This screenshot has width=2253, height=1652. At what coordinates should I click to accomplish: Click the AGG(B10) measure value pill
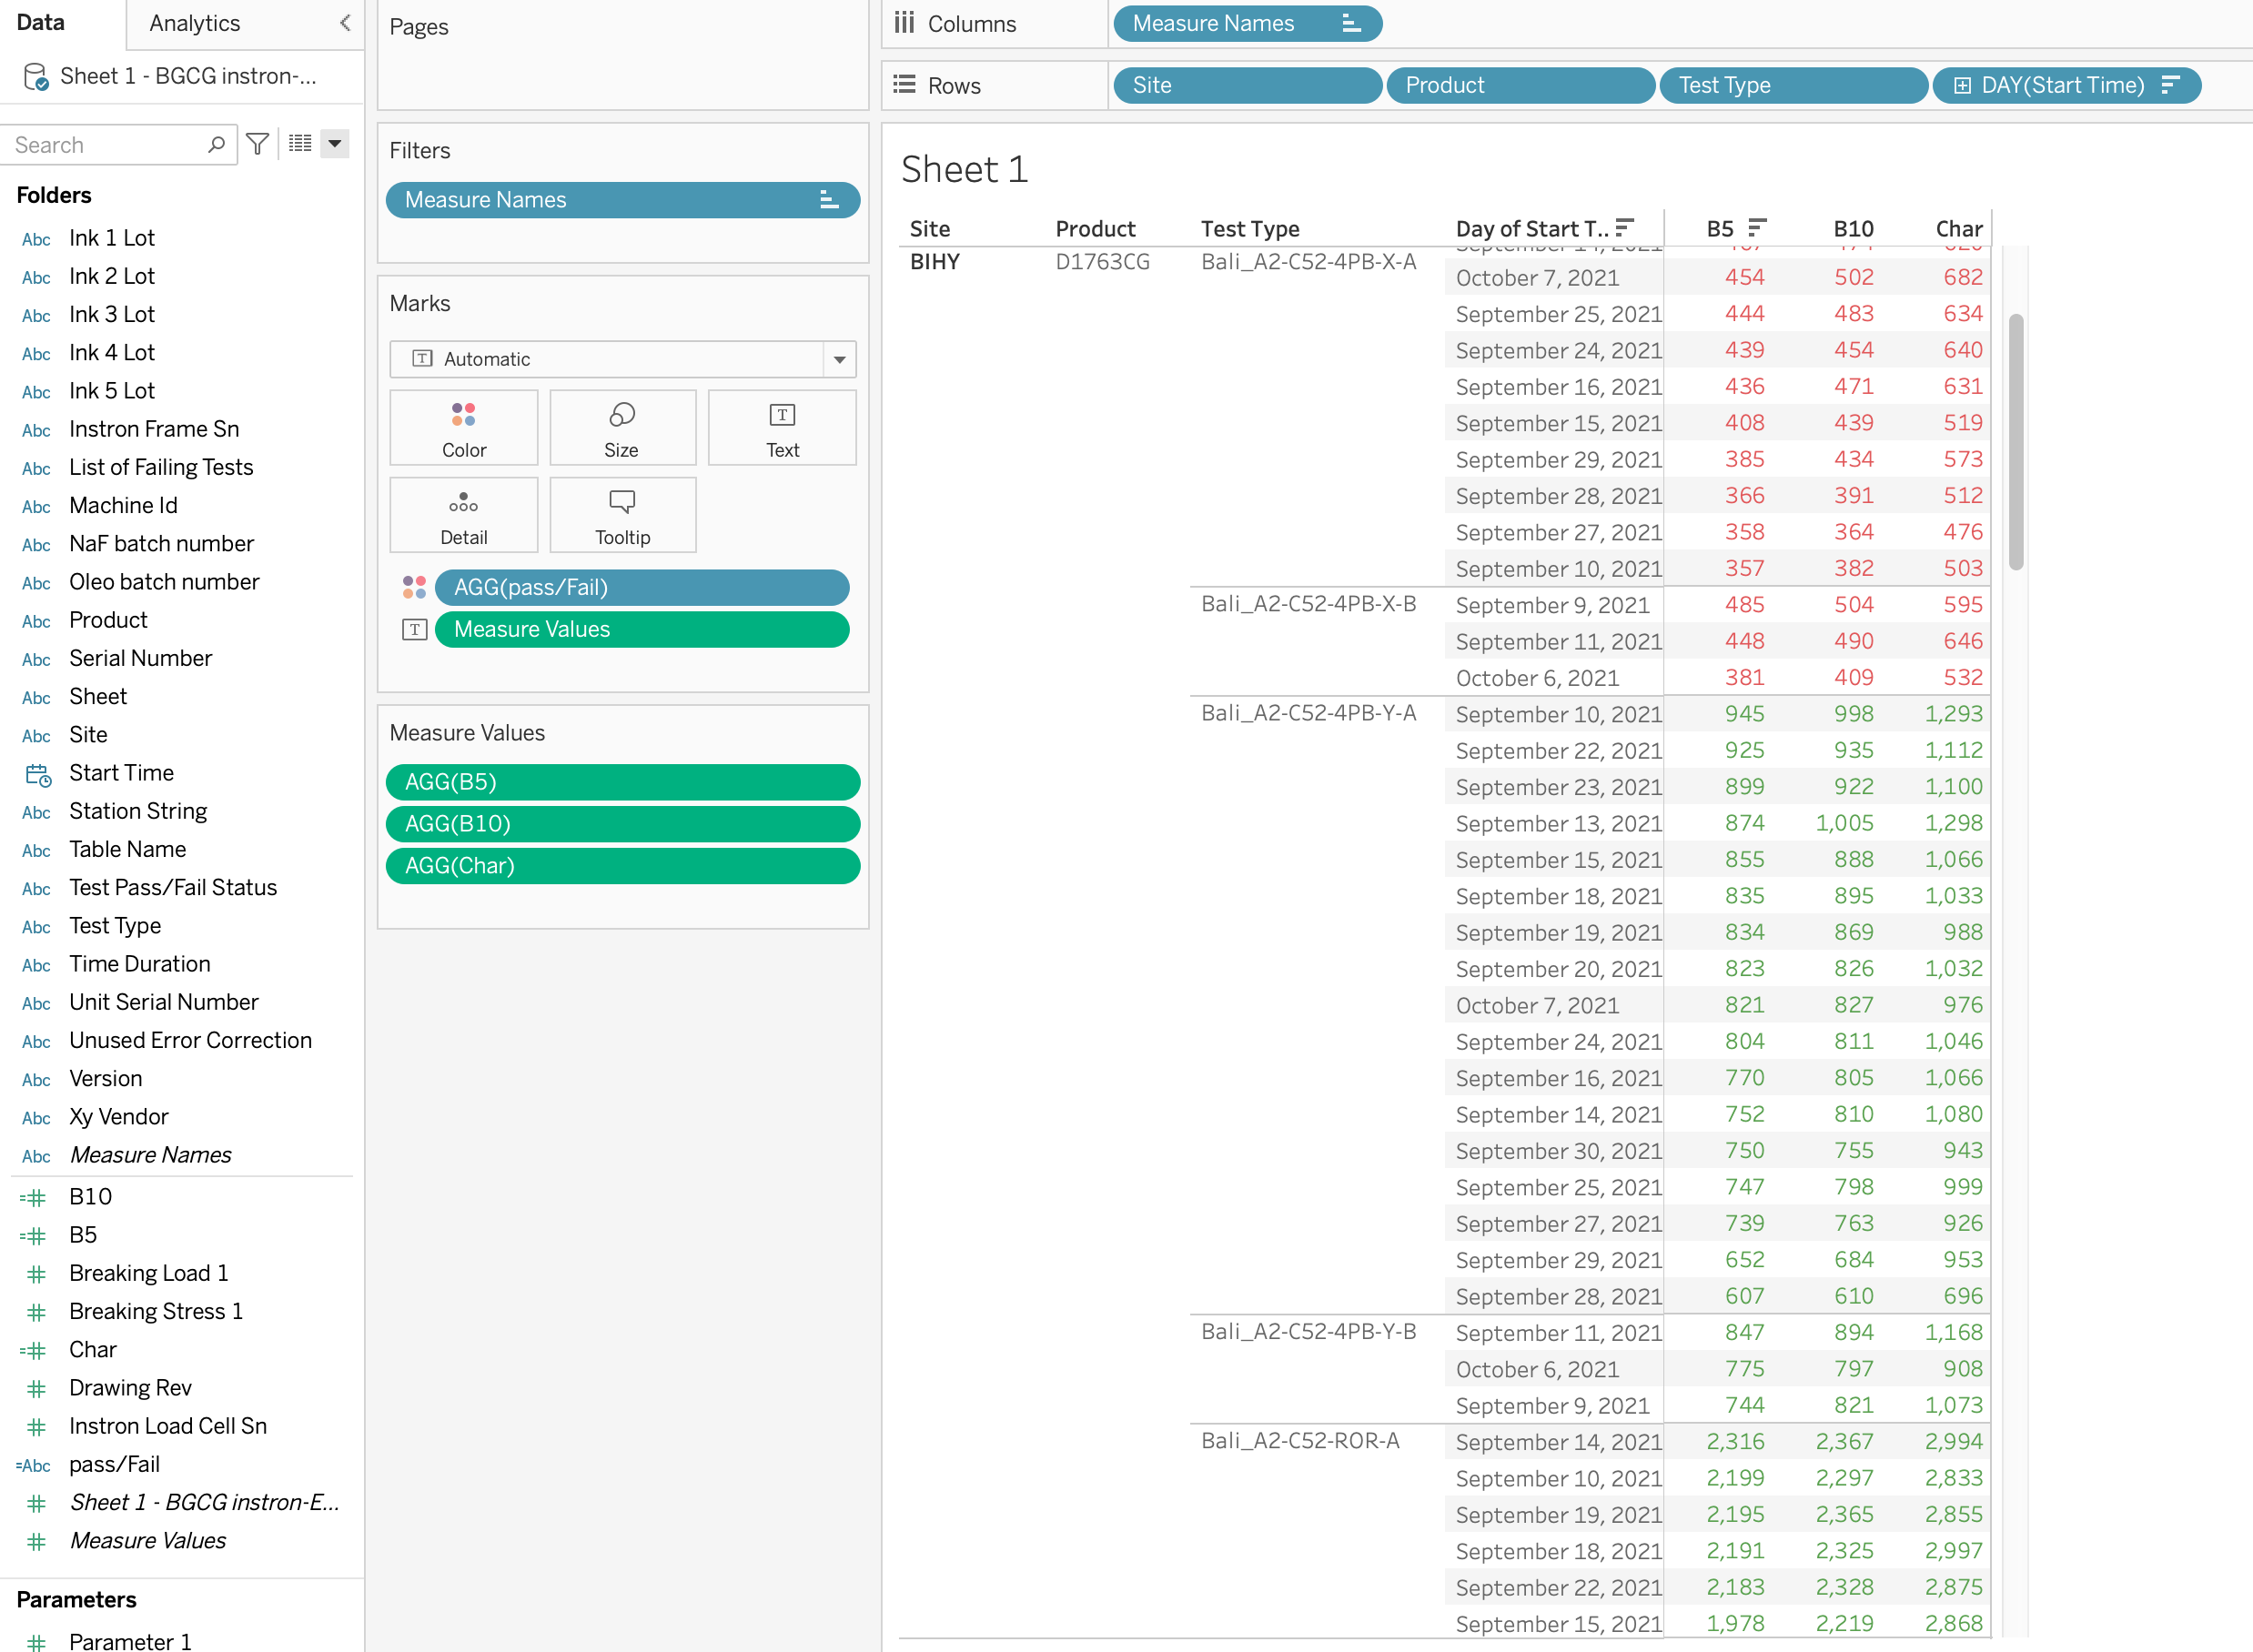coord(622,824)
